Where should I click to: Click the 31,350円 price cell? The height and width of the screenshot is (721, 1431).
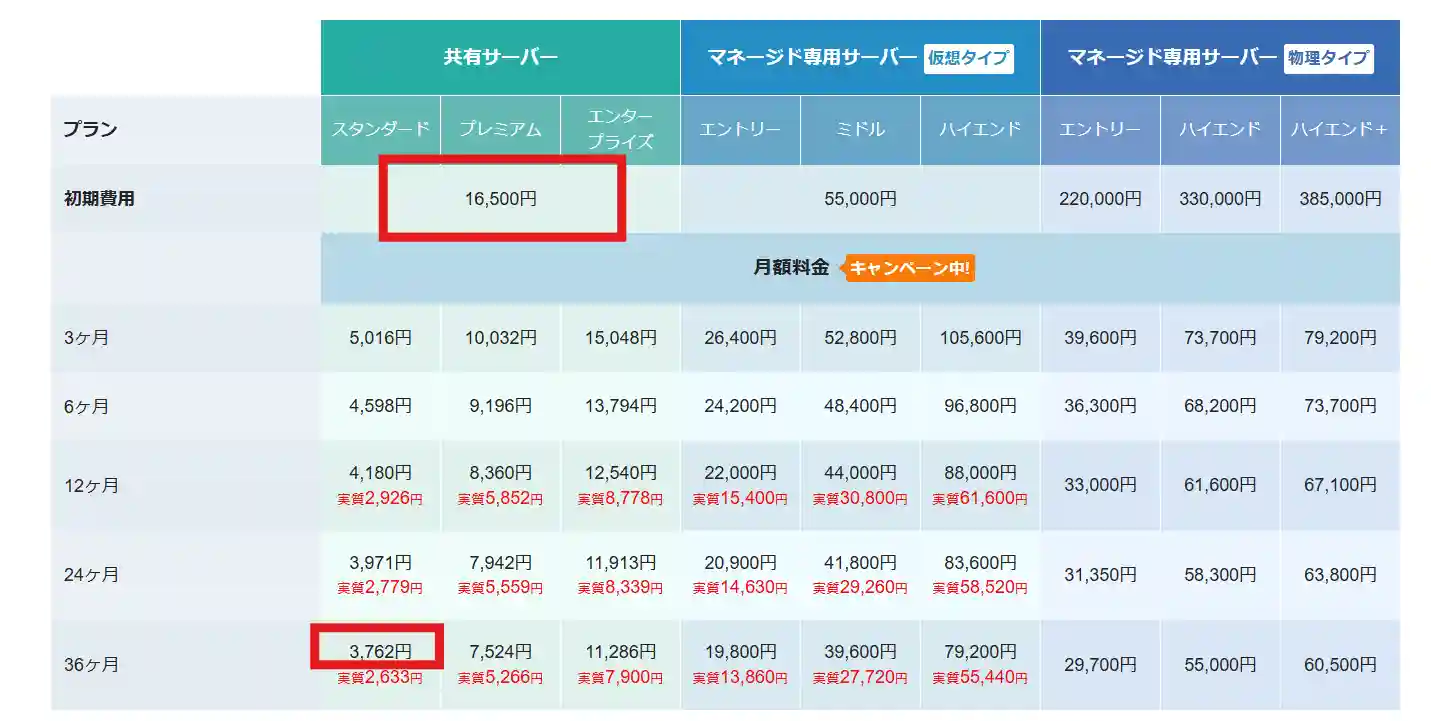point(1100,575)
